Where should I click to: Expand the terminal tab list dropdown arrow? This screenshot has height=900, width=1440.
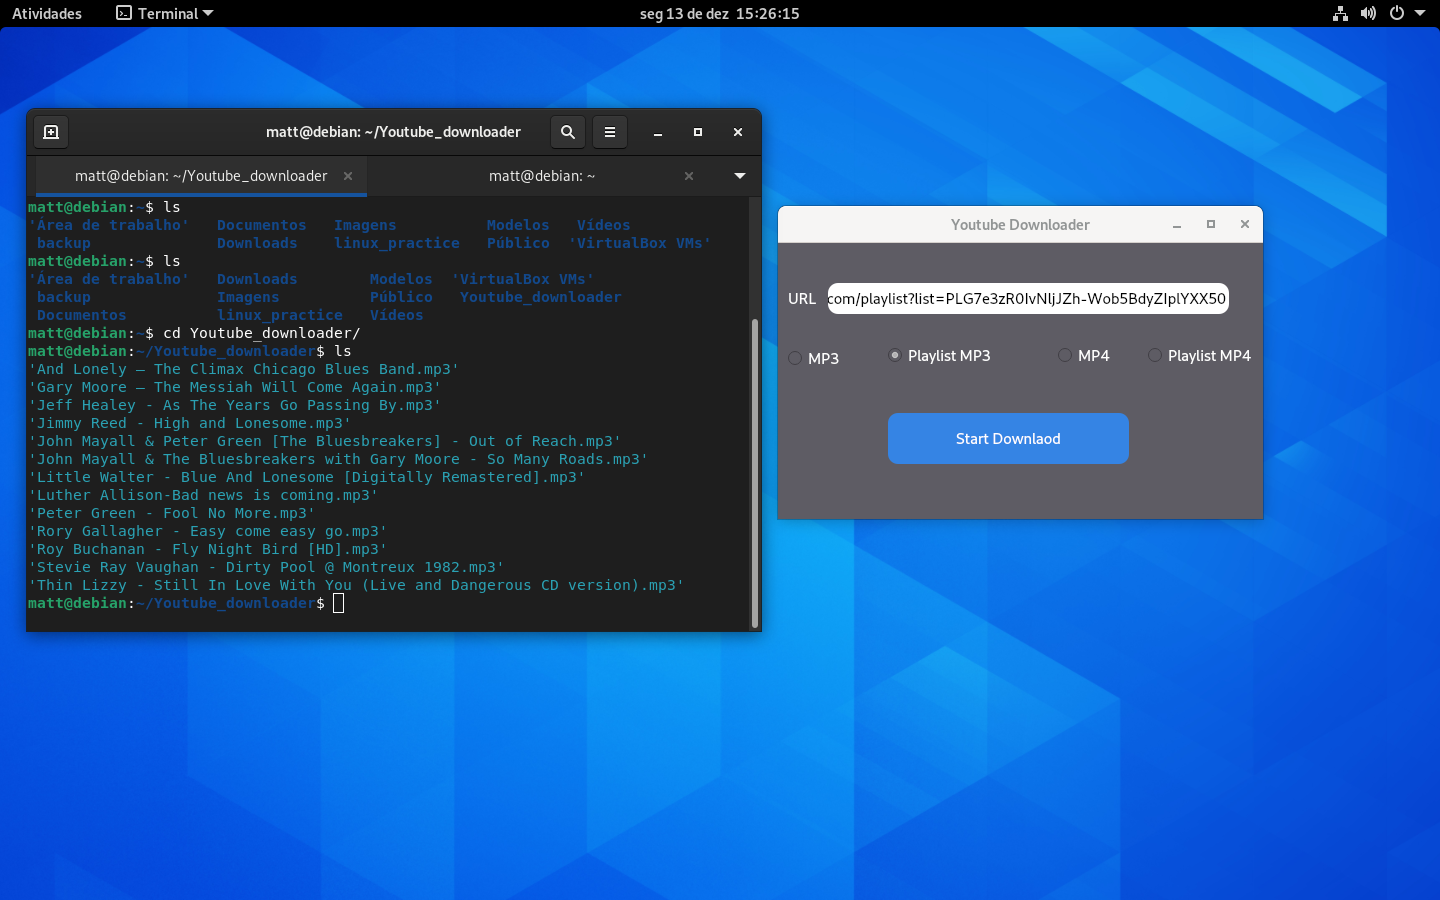click(739, 175)
